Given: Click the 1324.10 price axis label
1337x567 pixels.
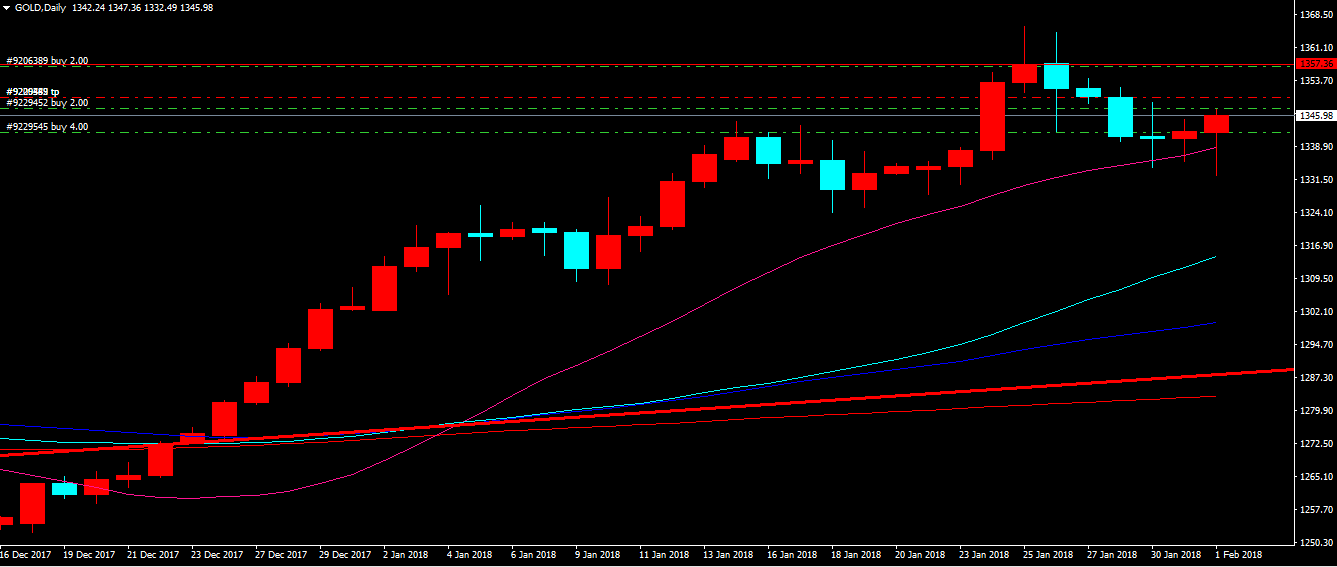Looking at the screenshot, I should (x=1316, y=213).
